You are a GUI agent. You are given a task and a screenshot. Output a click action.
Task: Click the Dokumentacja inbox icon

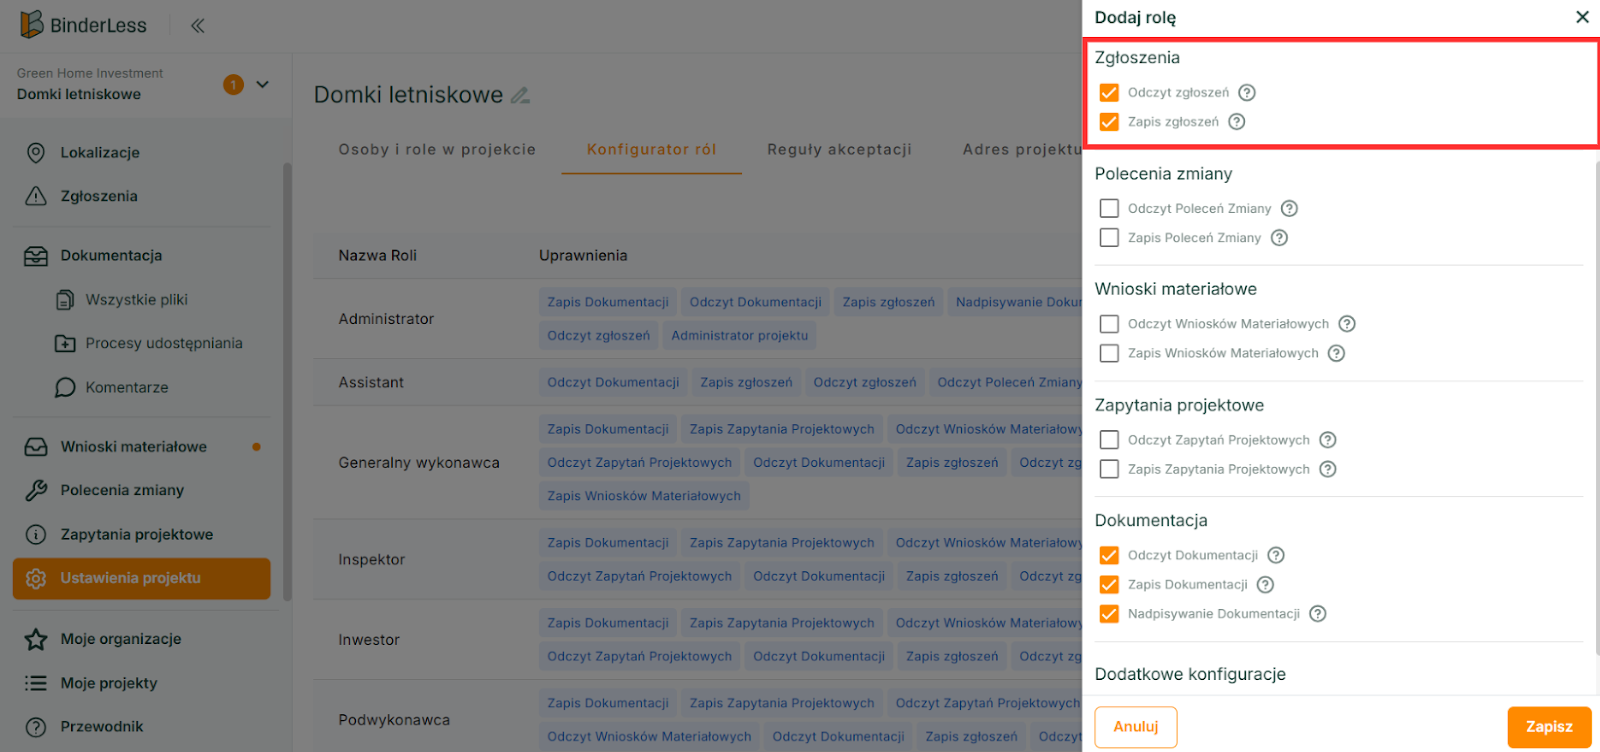click(36, 256)
